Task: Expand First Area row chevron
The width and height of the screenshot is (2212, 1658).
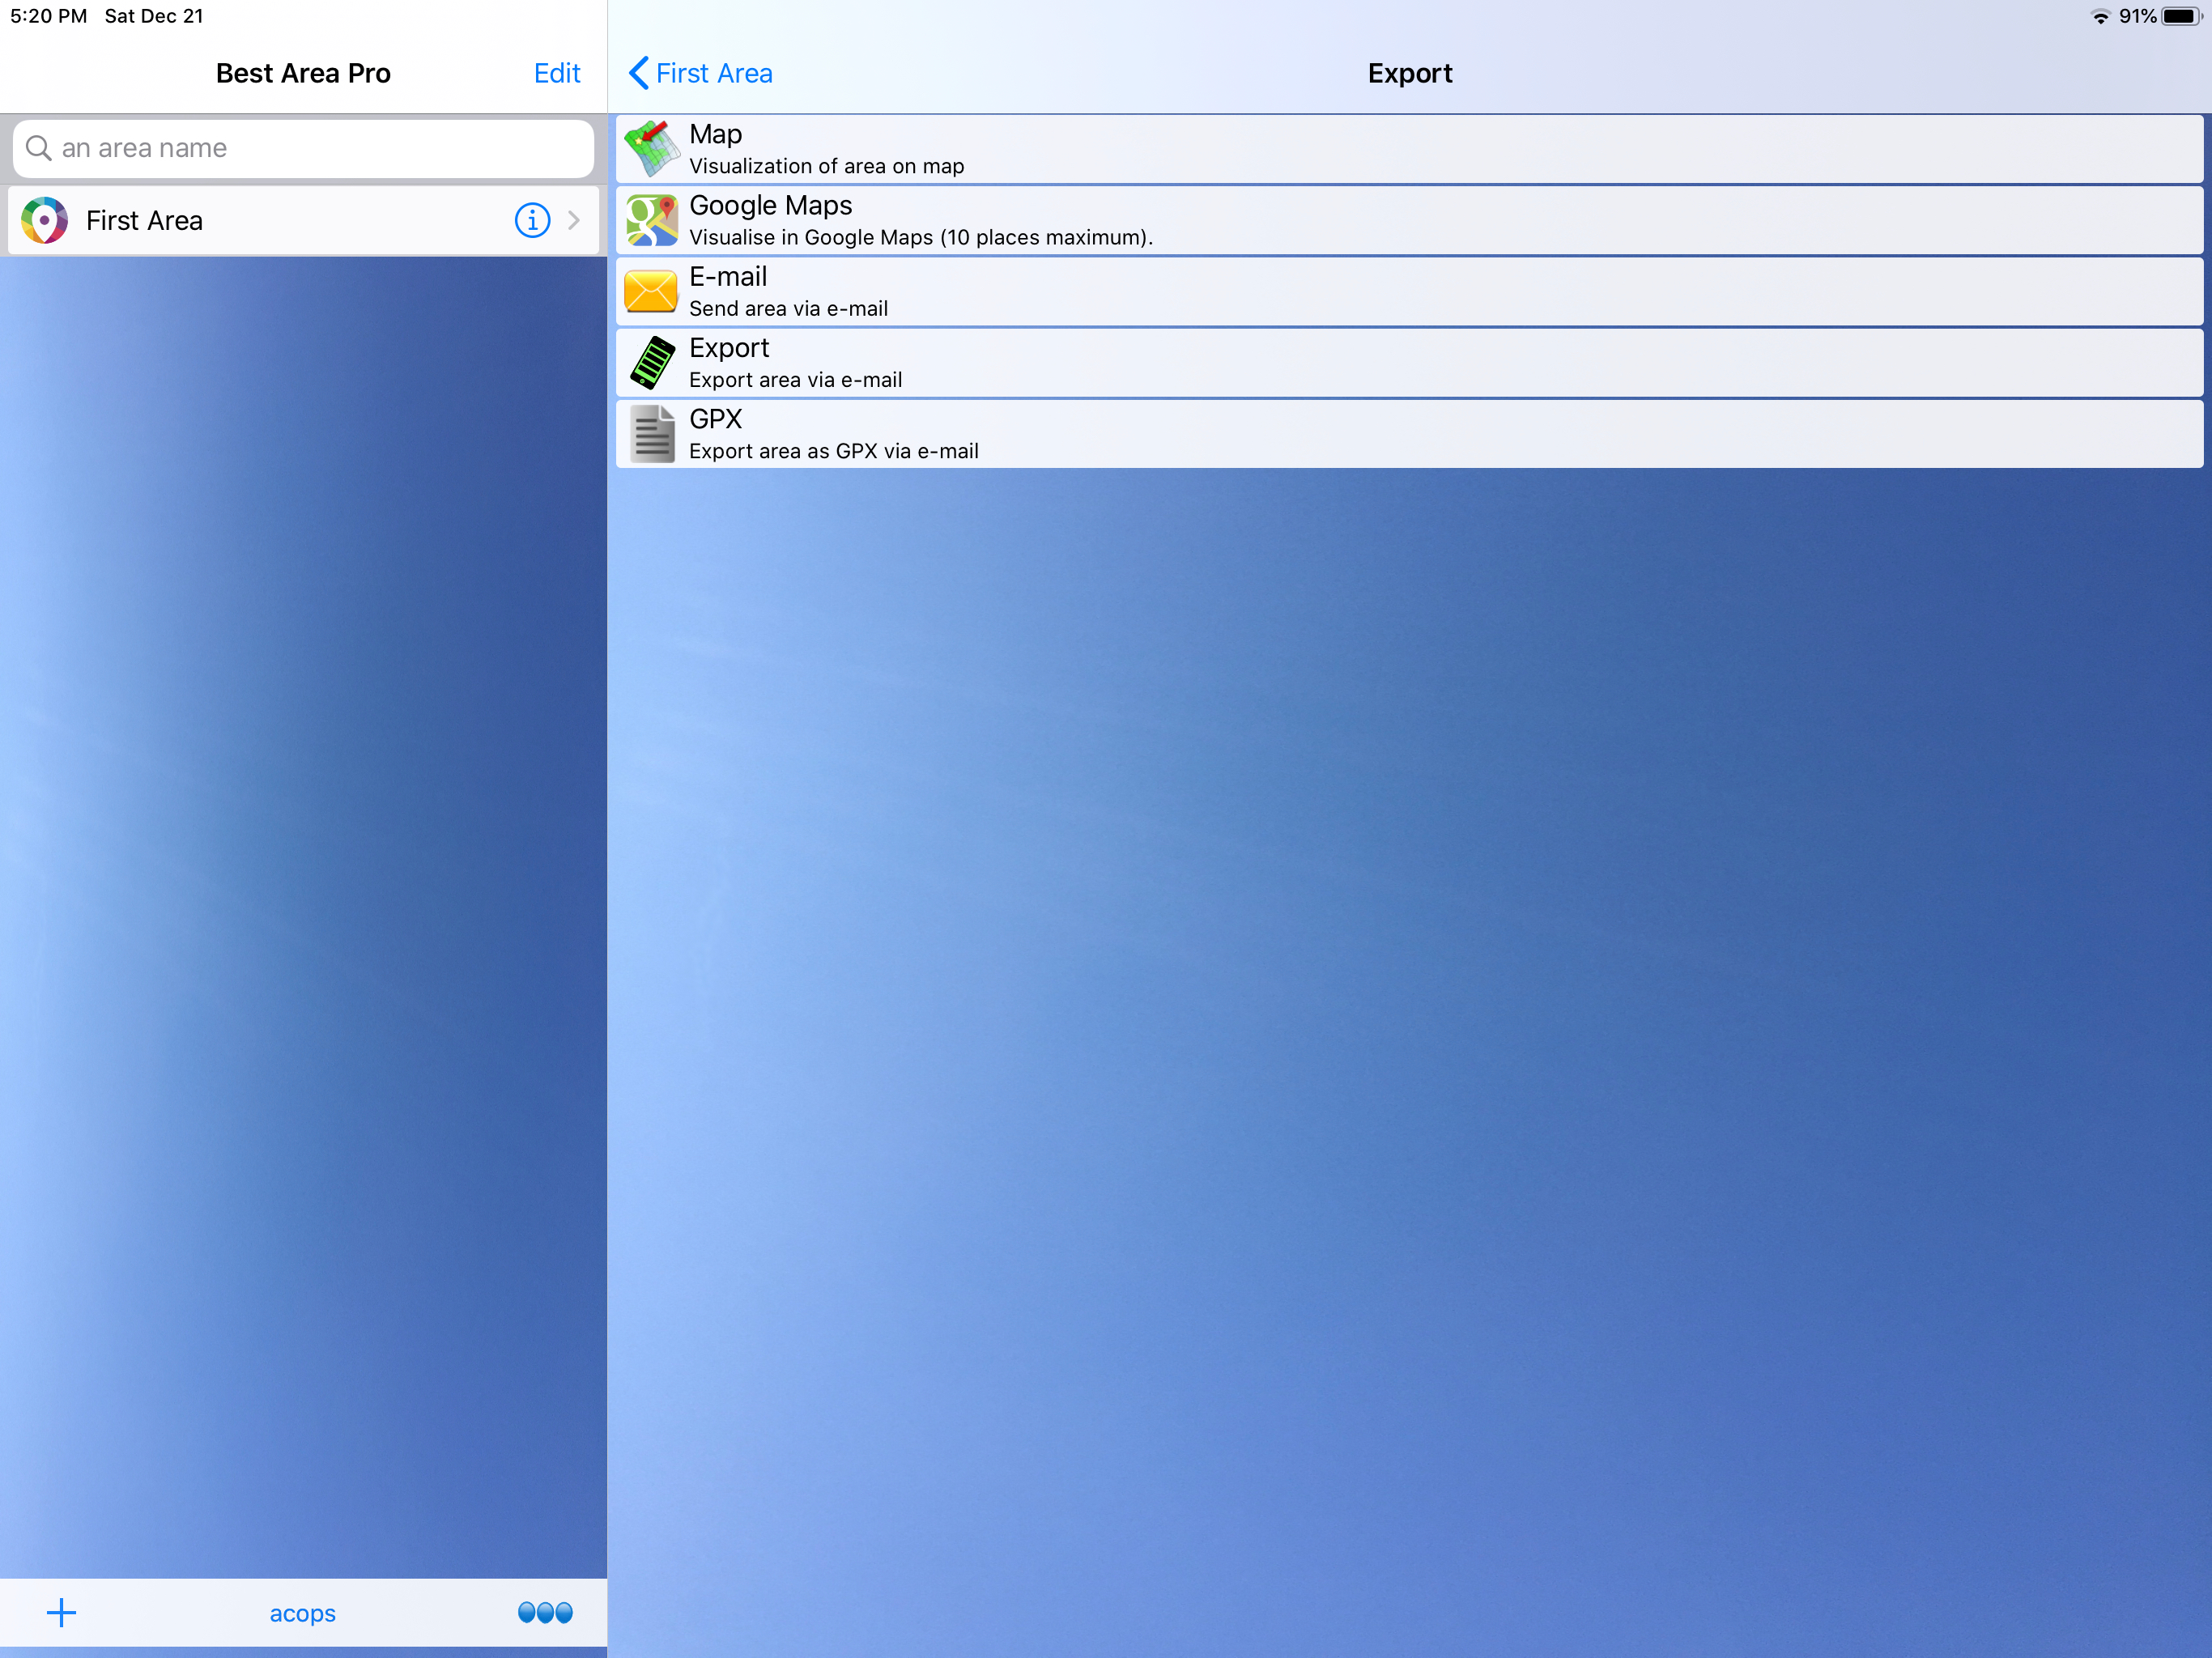Action: [x=574, y=220]
